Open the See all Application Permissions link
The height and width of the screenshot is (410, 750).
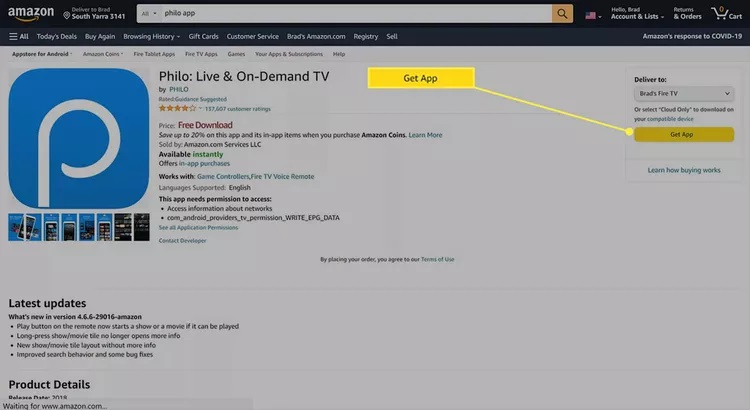pos(198,227)
